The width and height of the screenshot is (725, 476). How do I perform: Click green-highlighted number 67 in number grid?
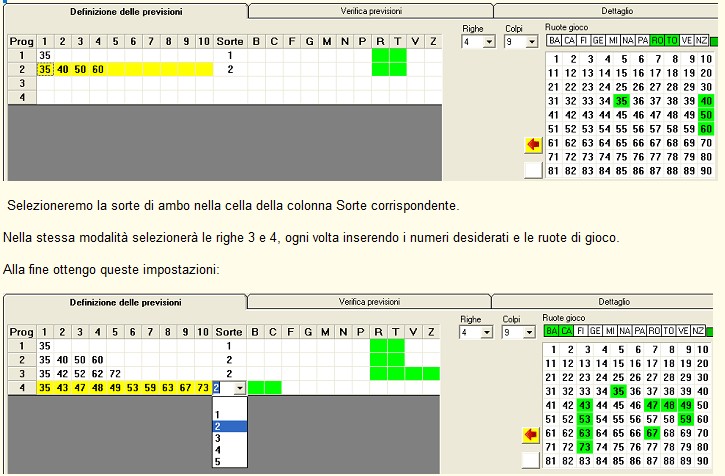tap(651, 433)
